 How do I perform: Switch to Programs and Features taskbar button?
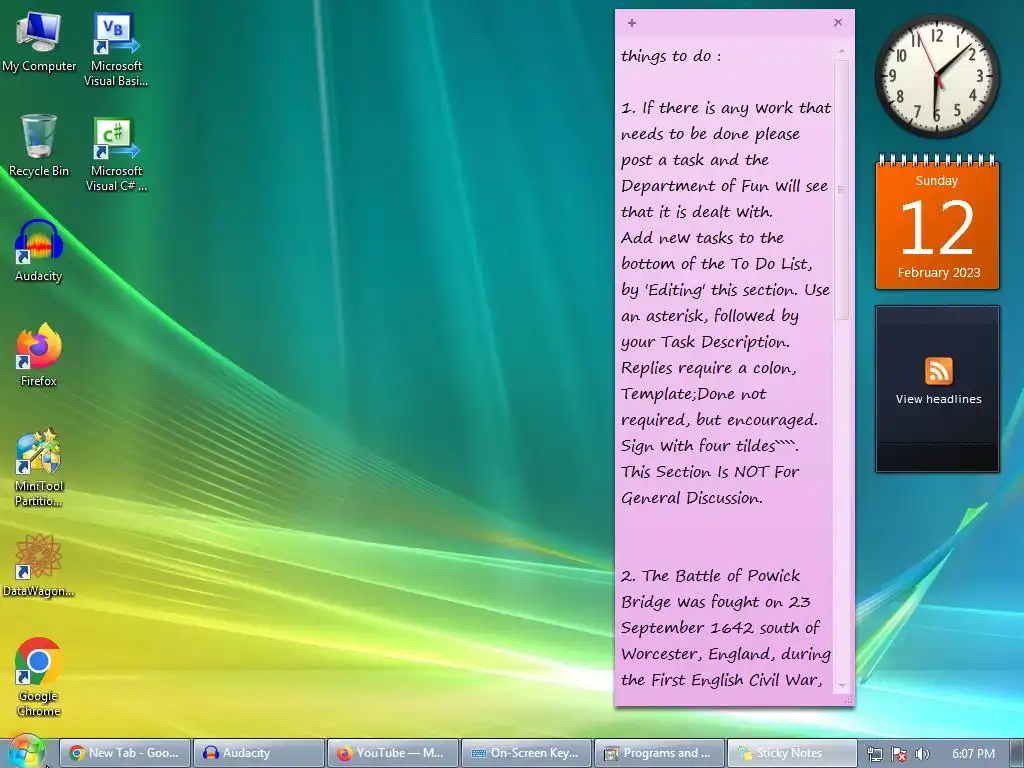(659, 753)
